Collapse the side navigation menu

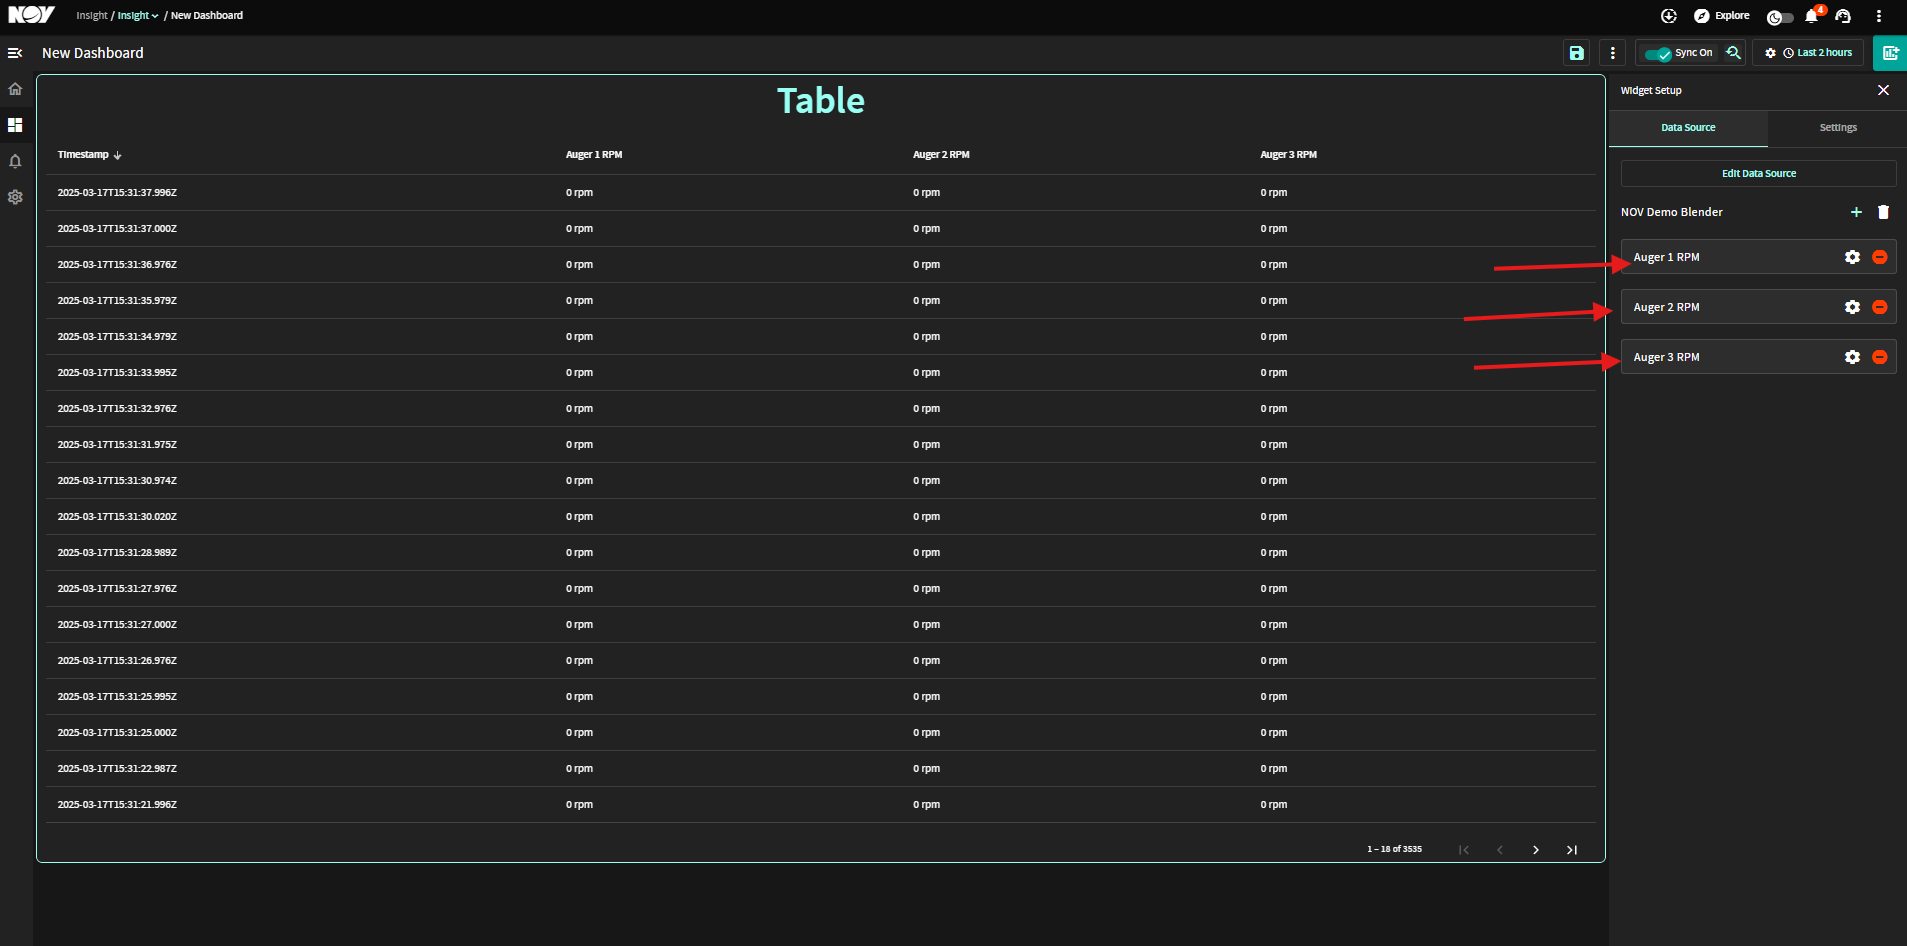coord(15,53)
